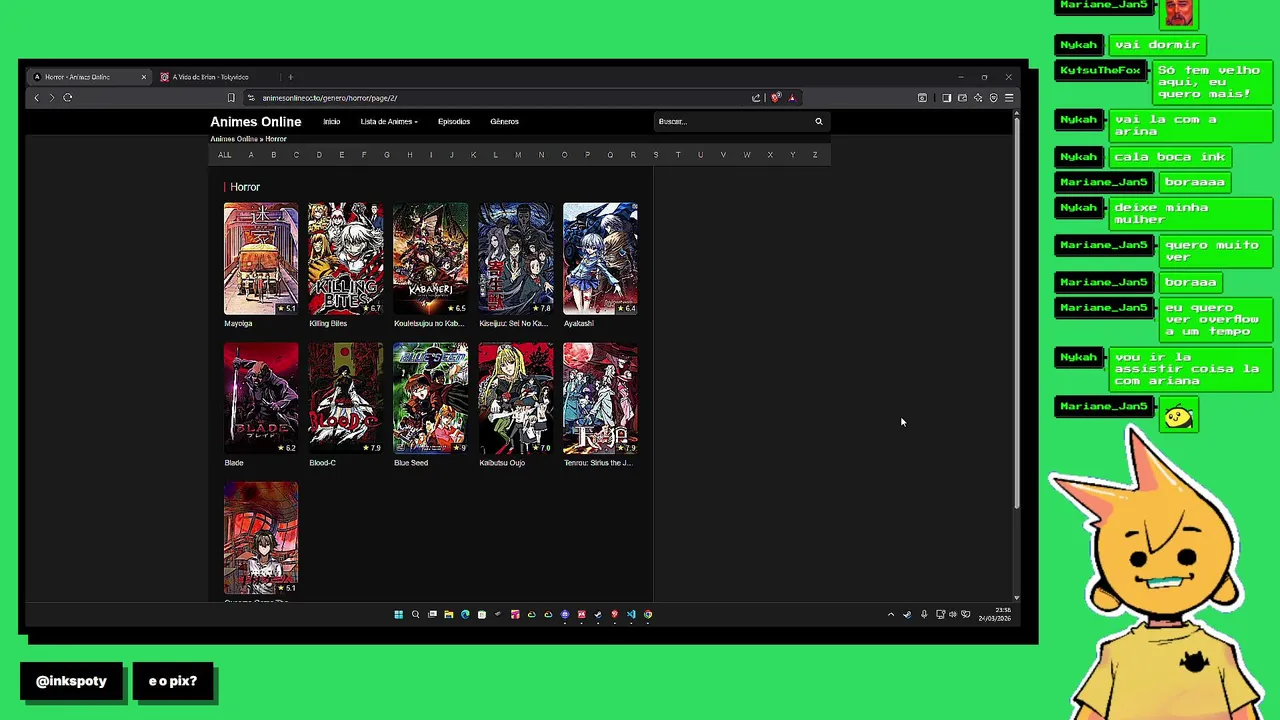Open Microsoft Edge from the taskbar
Viewport: 1280px width, 720px height.
pos(465,614)
